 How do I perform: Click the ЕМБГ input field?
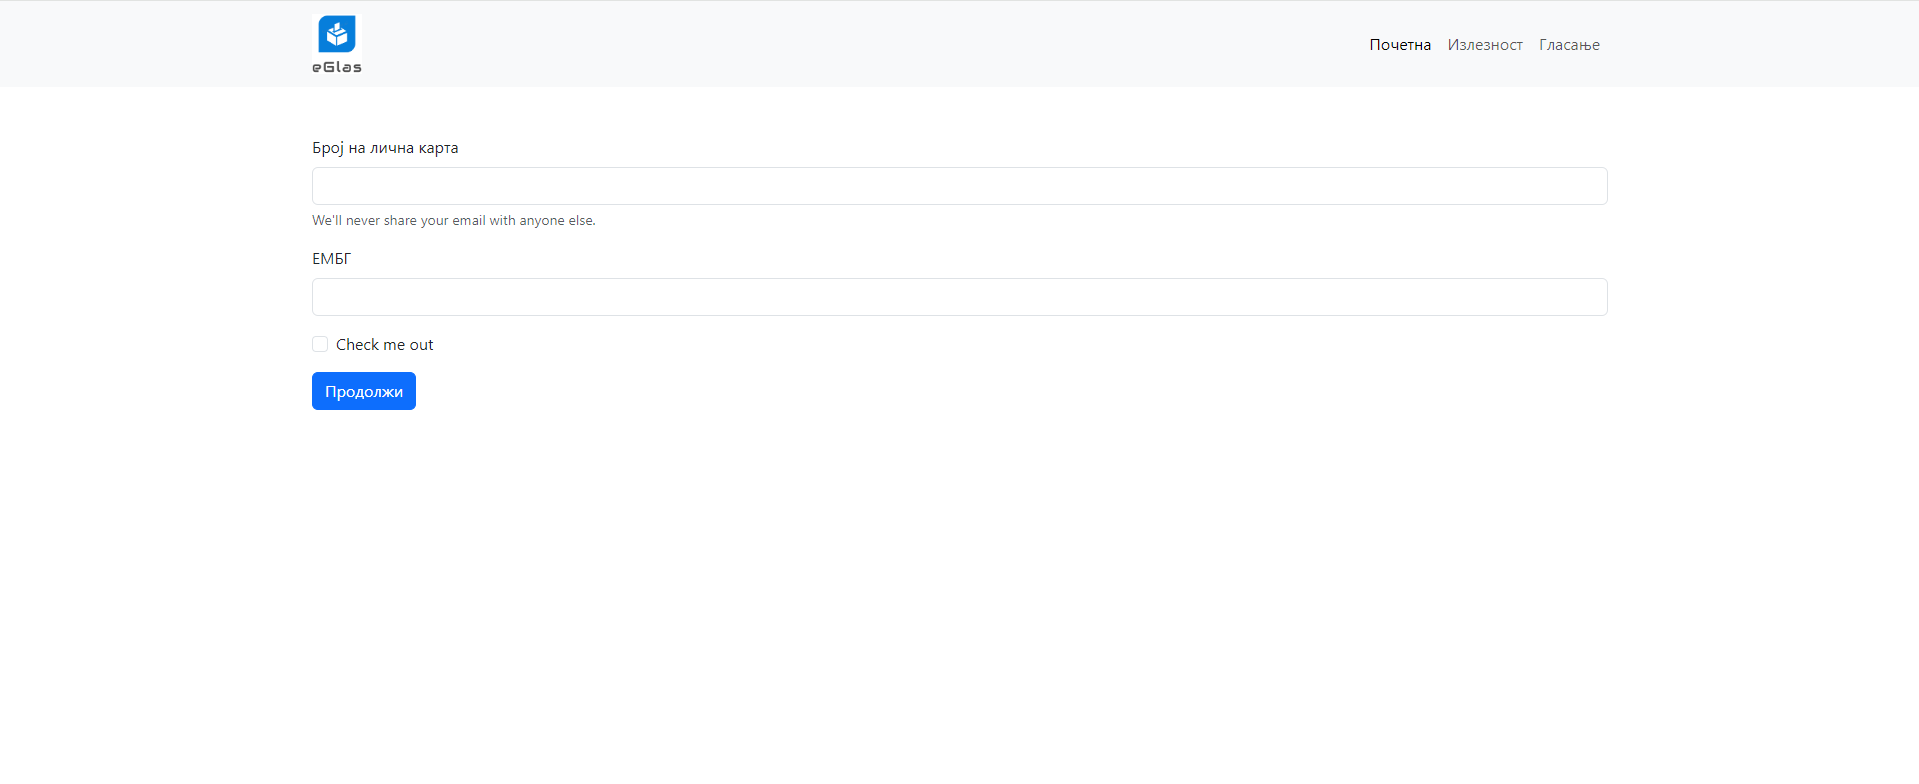959,297
